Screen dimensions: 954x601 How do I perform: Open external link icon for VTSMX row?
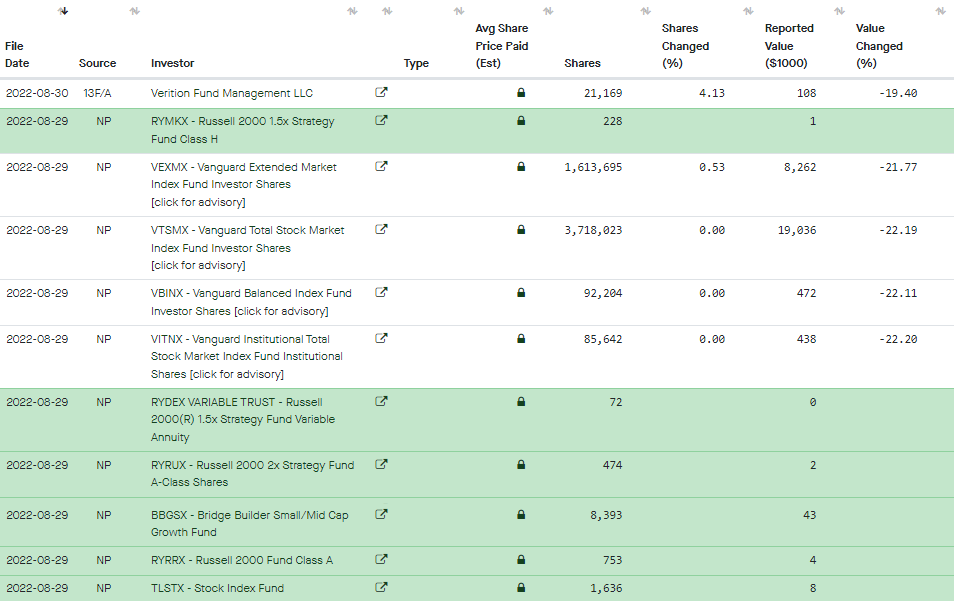(x=381, y=229)
